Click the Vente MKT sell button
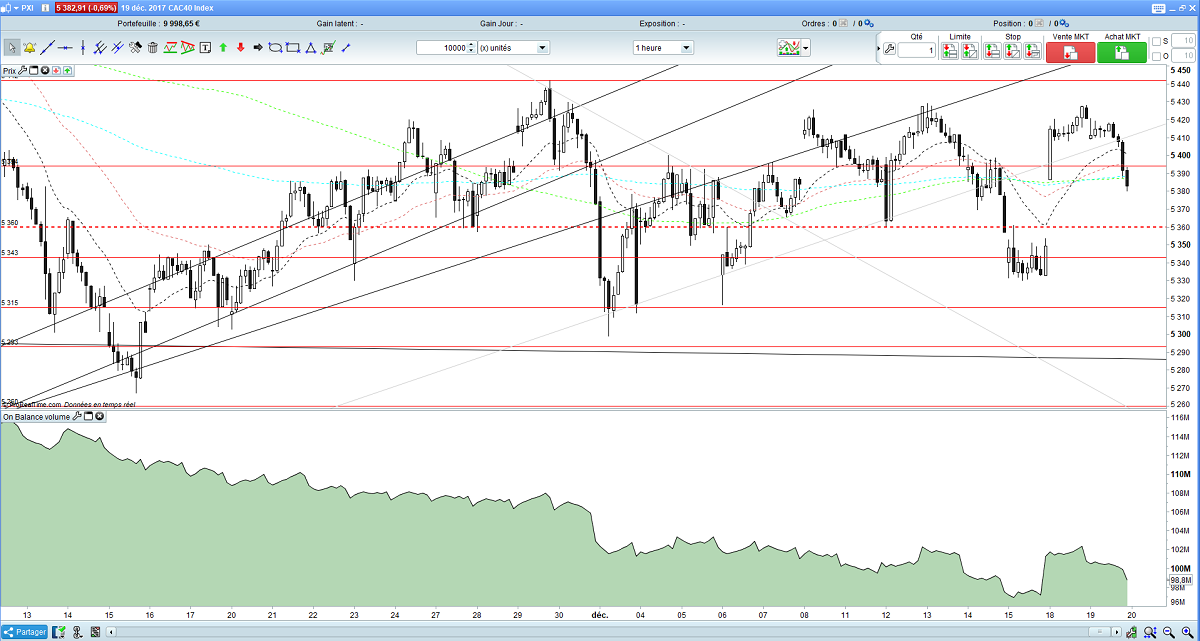The height and width of the screenshot is (641, 1200). [1071, 52]
